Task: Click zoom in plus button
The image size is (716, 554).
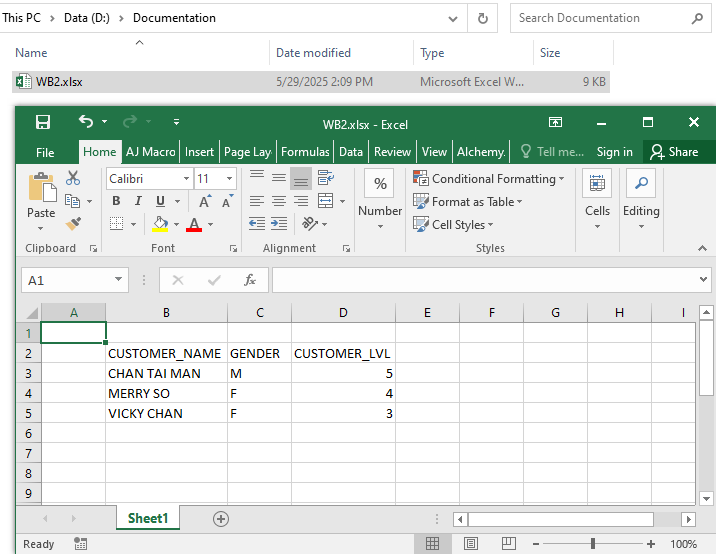Action: click(x=651, y=544)
